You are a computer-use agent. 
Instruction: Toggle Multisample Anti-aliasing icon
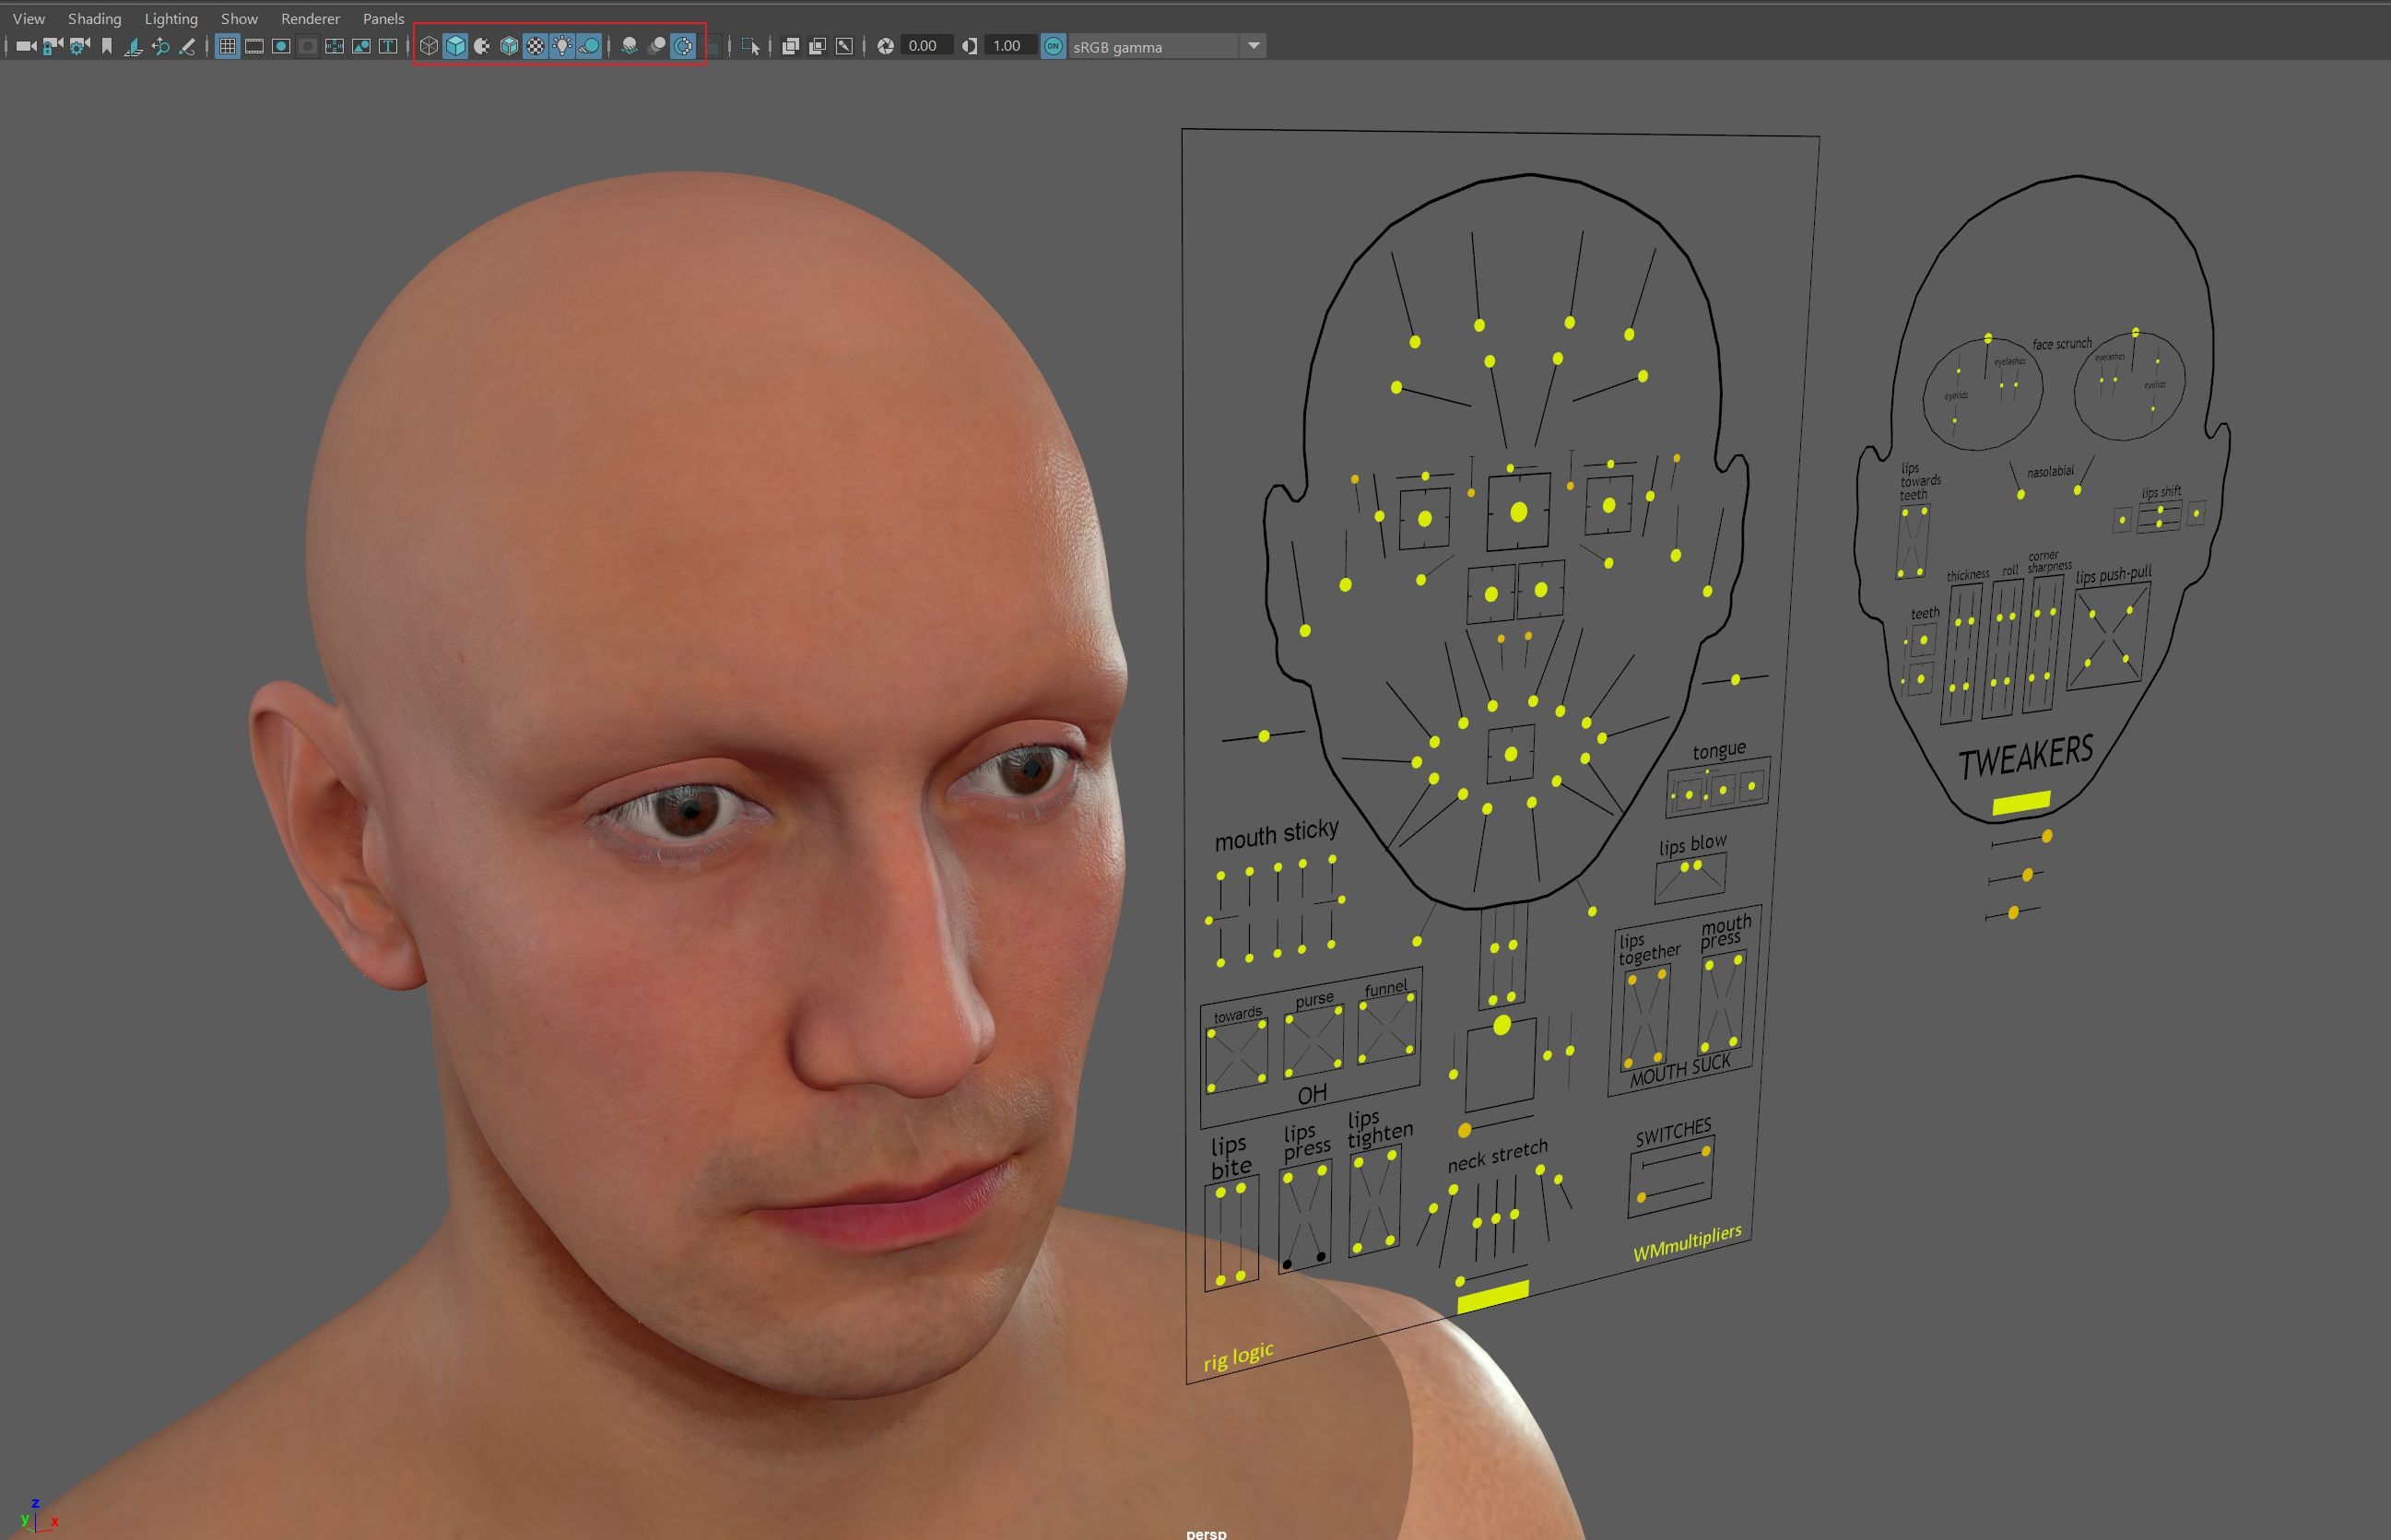tap(684, 46)
